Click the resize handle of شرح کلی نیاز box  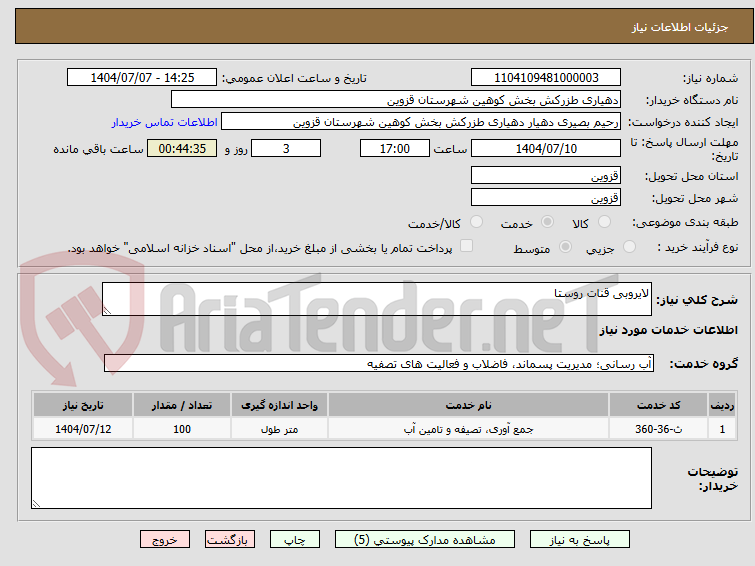(x=107, y=311)
